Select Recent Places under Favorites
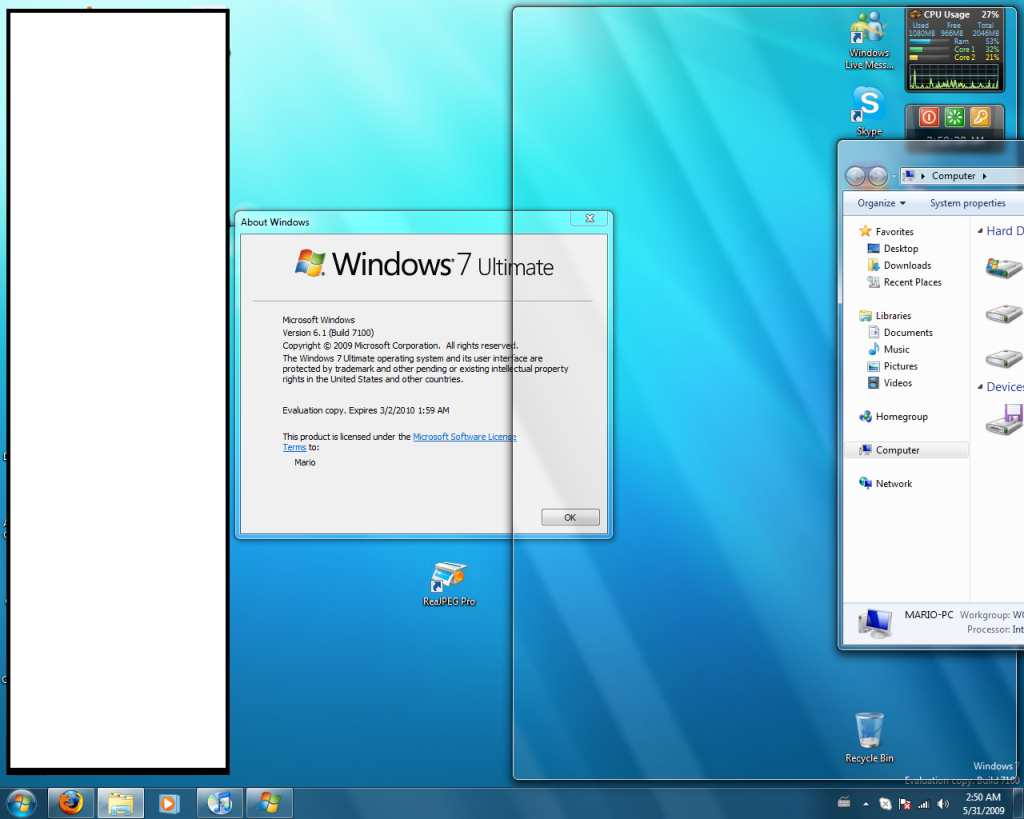Image resolution: width=1024 pixels, height=819 pixels. [904, 282]
